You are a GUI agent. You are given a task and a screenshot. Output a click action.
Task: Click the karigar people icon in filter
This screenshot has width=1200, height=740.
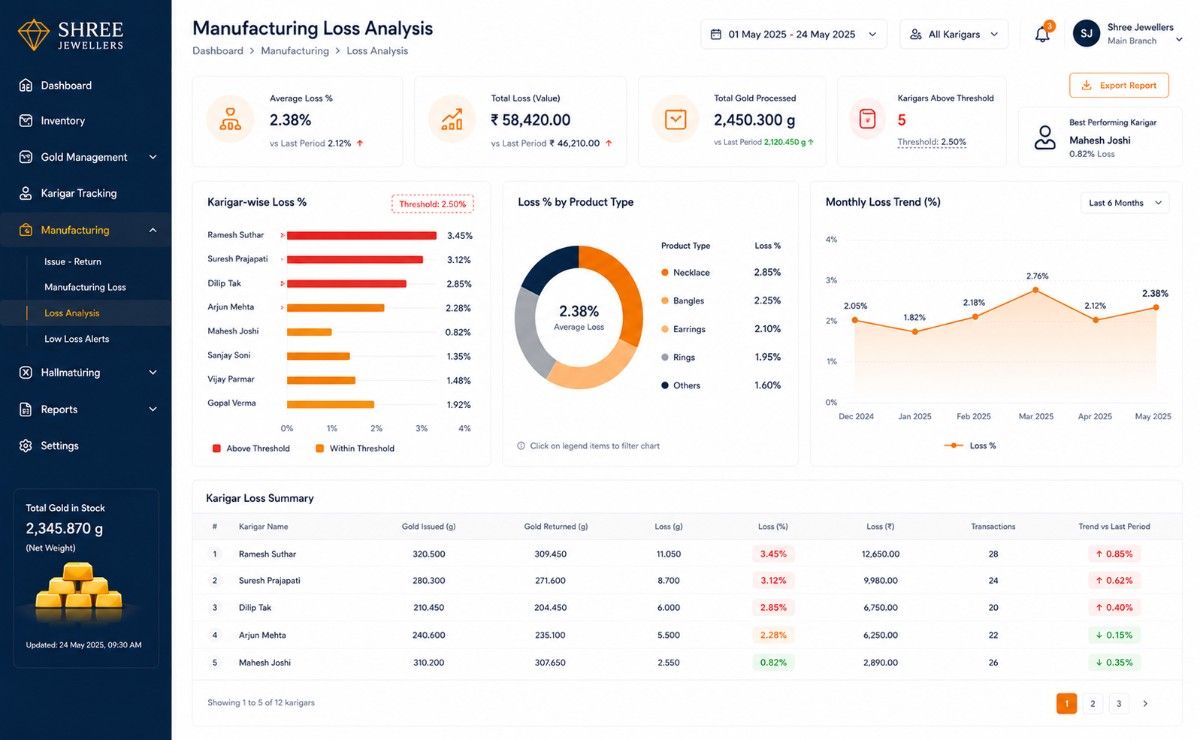pyautogui.click(x=916, y=34)
